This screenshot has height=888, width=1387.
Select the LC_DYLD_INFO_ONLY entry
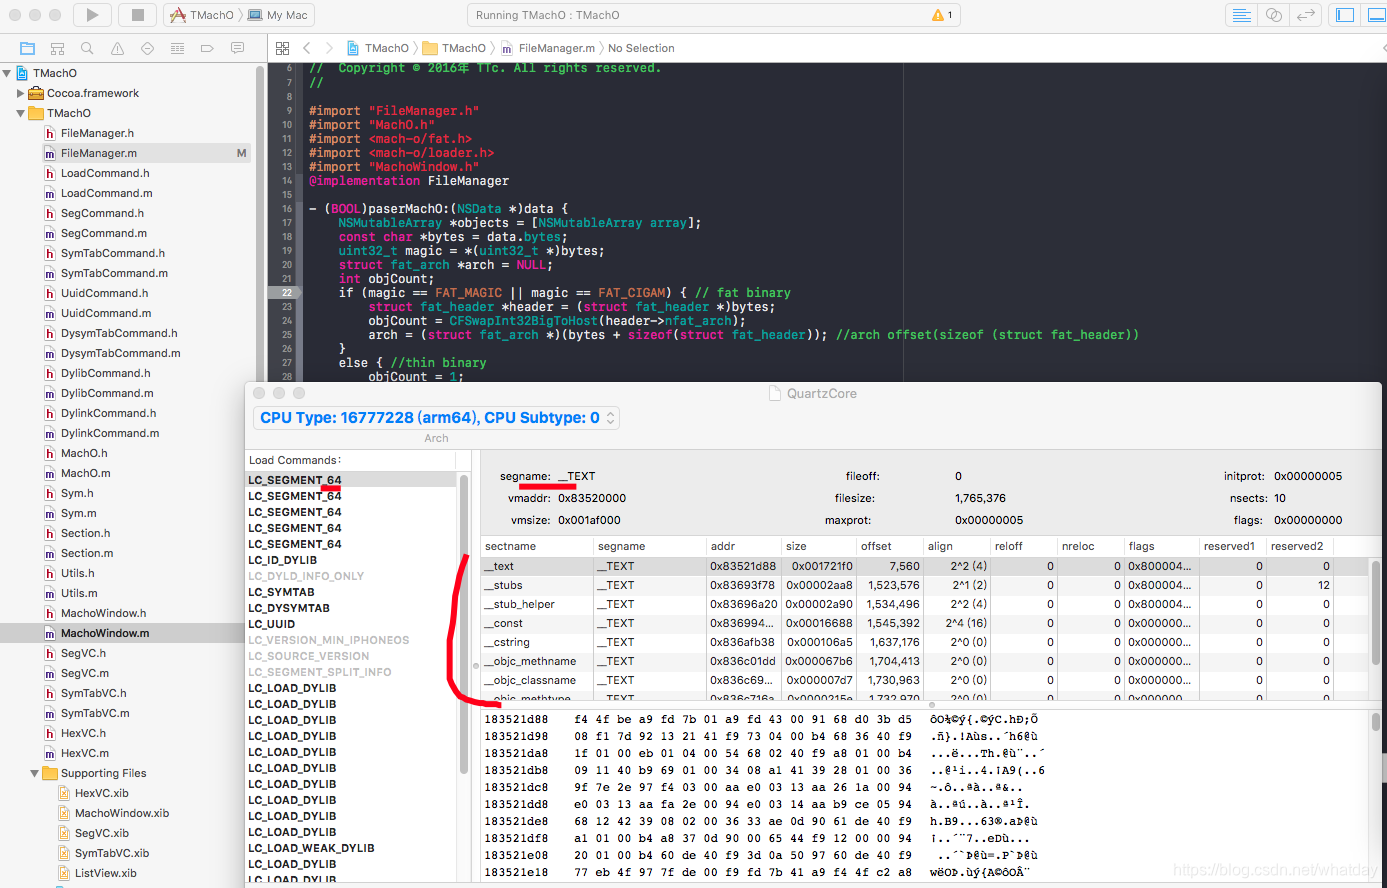[306, 576]
